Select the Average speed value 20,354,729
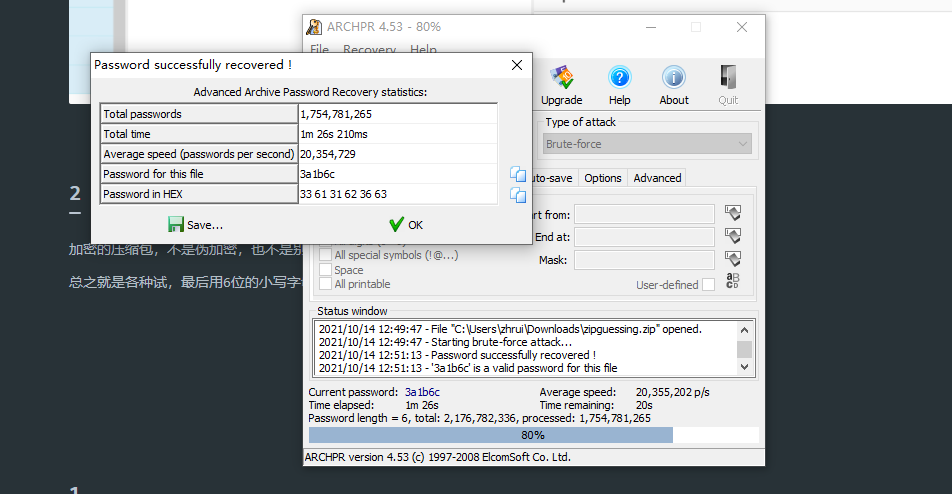The width and height of the screenshot is (952, 494). [328, 154]
